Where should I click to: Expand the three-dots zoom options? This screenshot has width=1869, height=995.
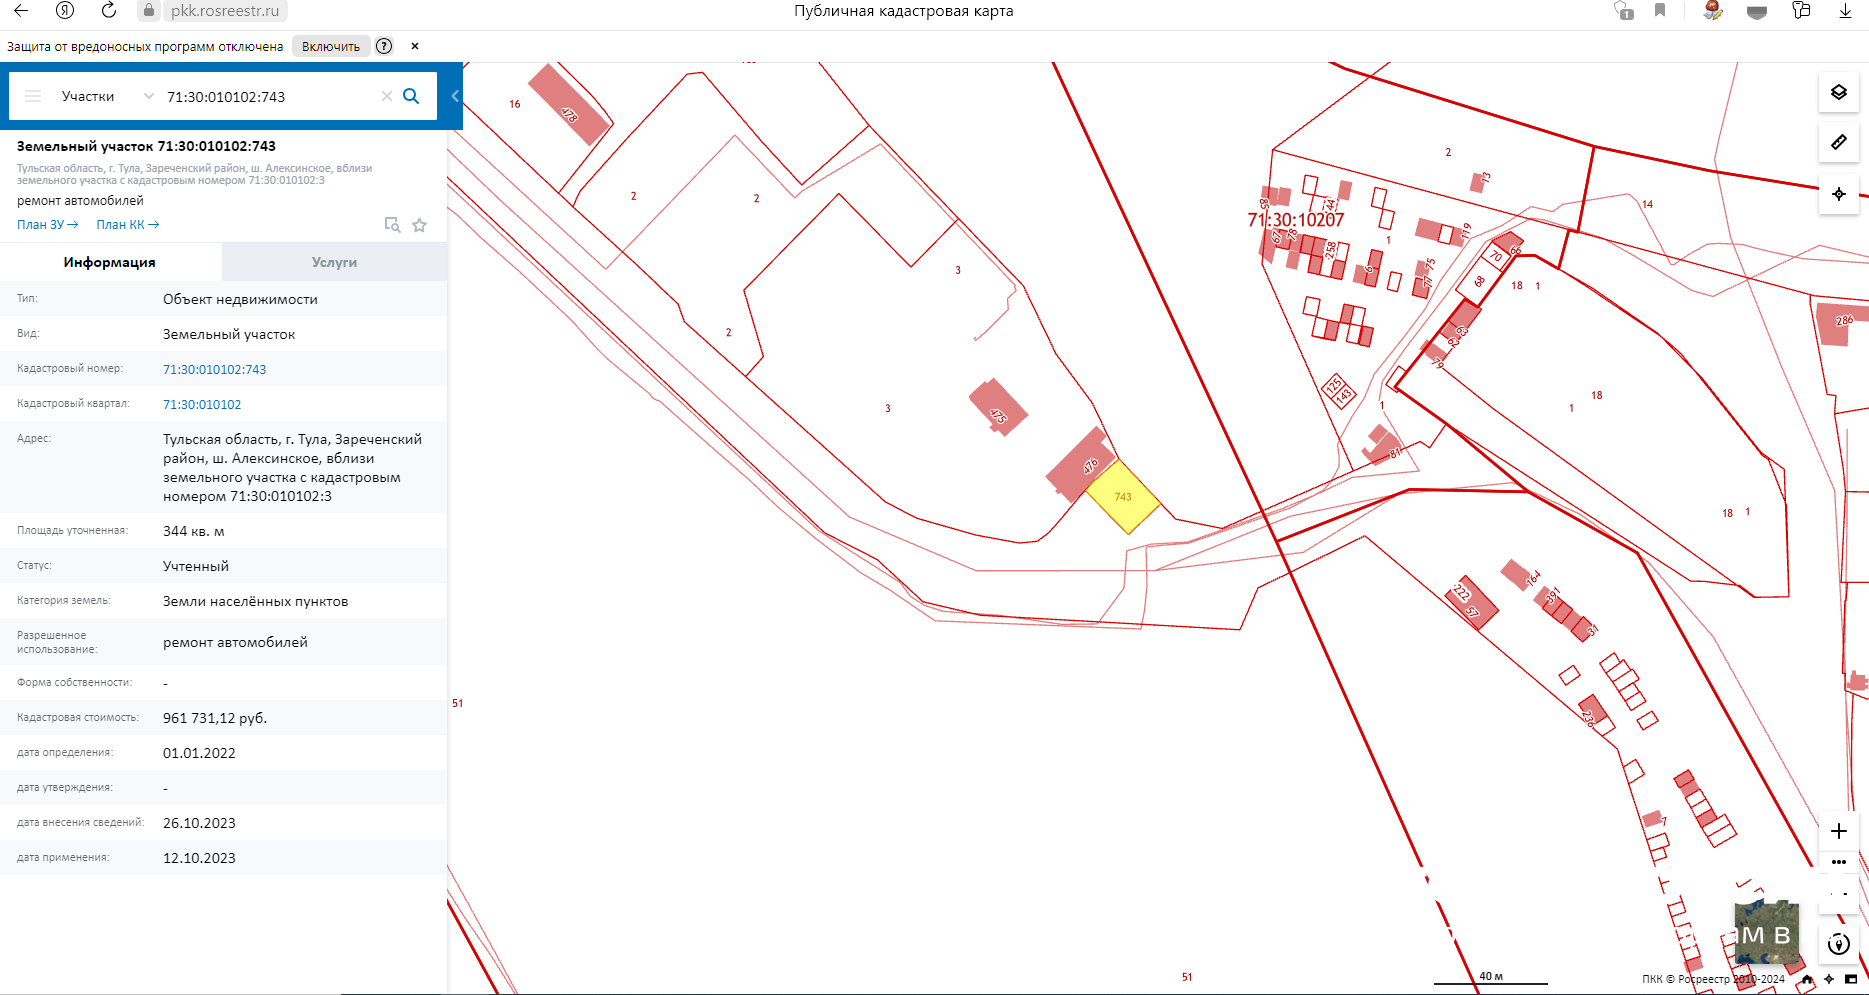(1838, 862)
